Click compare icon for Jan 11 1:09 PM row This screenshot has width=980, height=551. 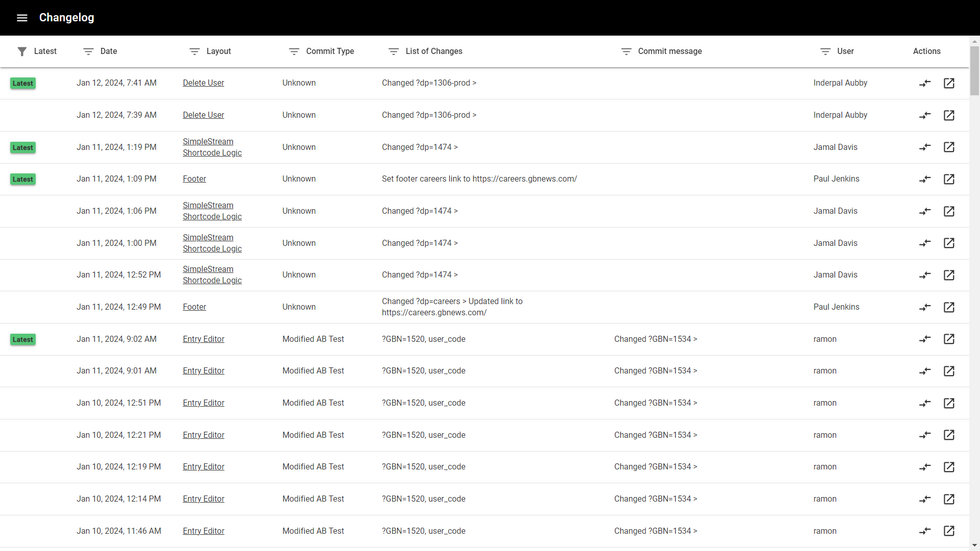pos(925,180)
